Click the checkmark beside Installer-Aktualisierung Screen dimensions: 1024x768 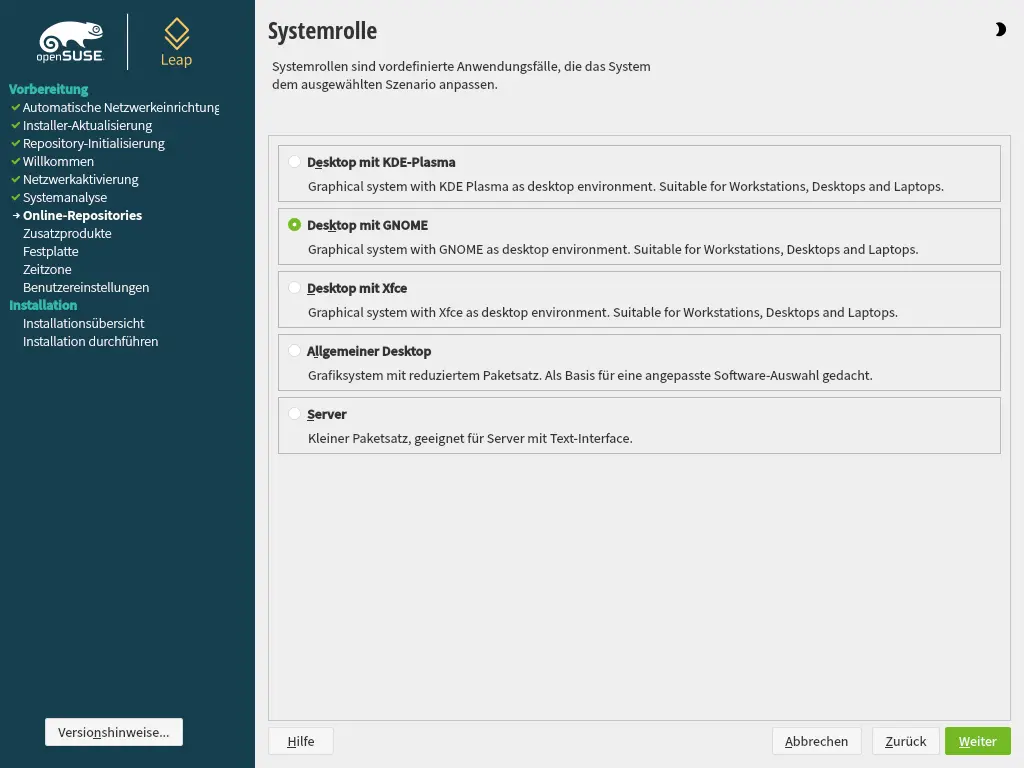[15, 125]
